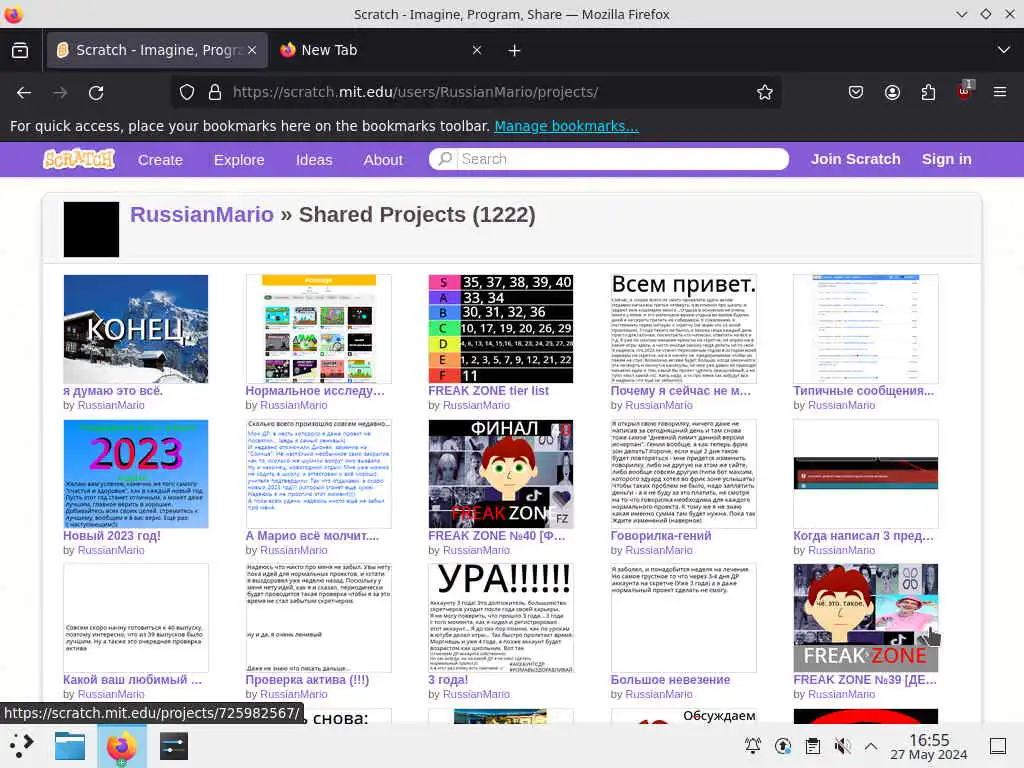This screenshot has height=768, width=1024.
Task: Open notifications bell in system tray
Action: [752, 745]
